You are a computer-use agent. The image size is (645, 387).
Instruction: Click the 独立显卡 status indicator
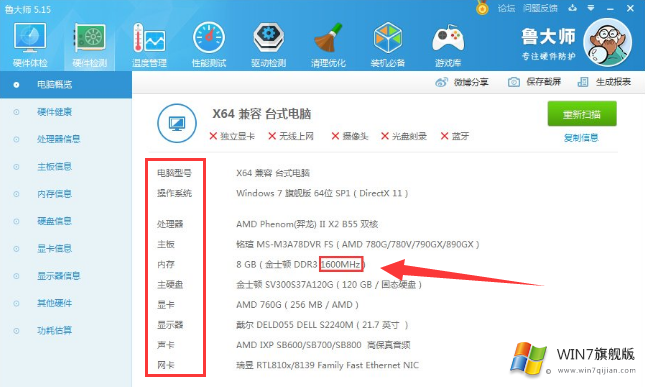point(232,136)
